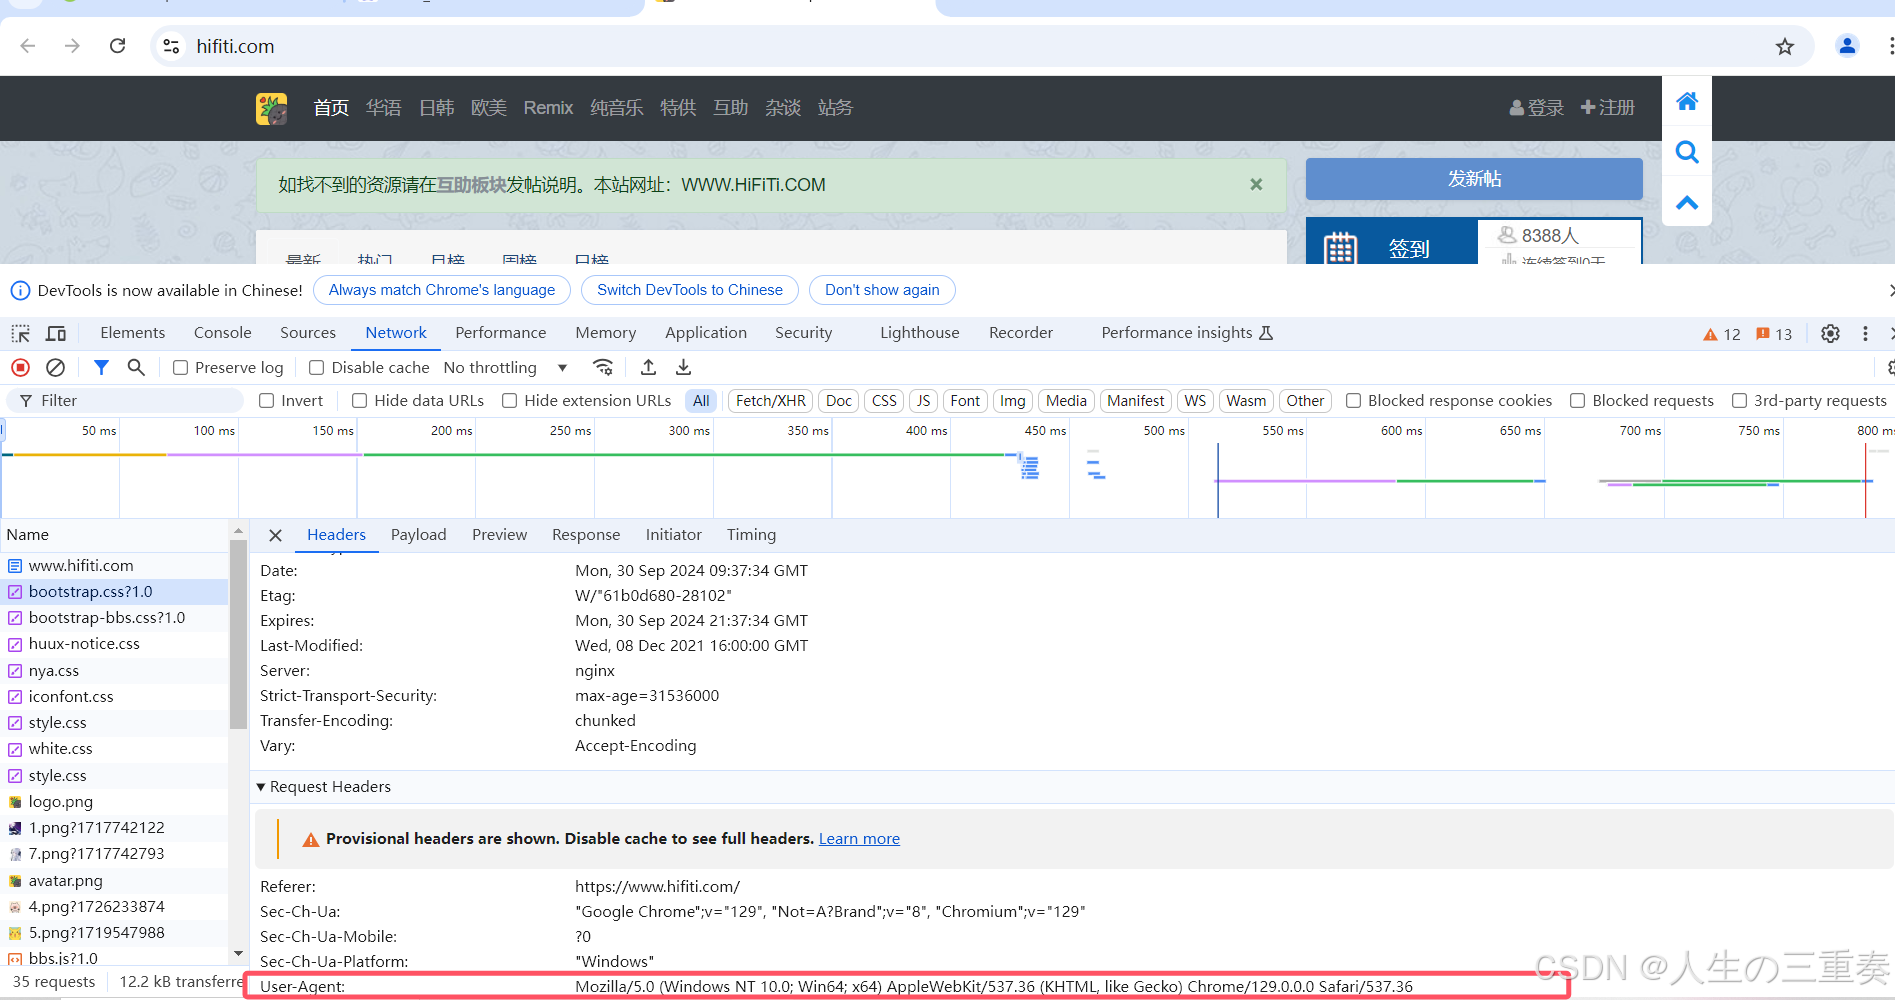The image size is (1895, 1000).
Task: Click the address bar URL hifiti.com
Action: (235, 46)
